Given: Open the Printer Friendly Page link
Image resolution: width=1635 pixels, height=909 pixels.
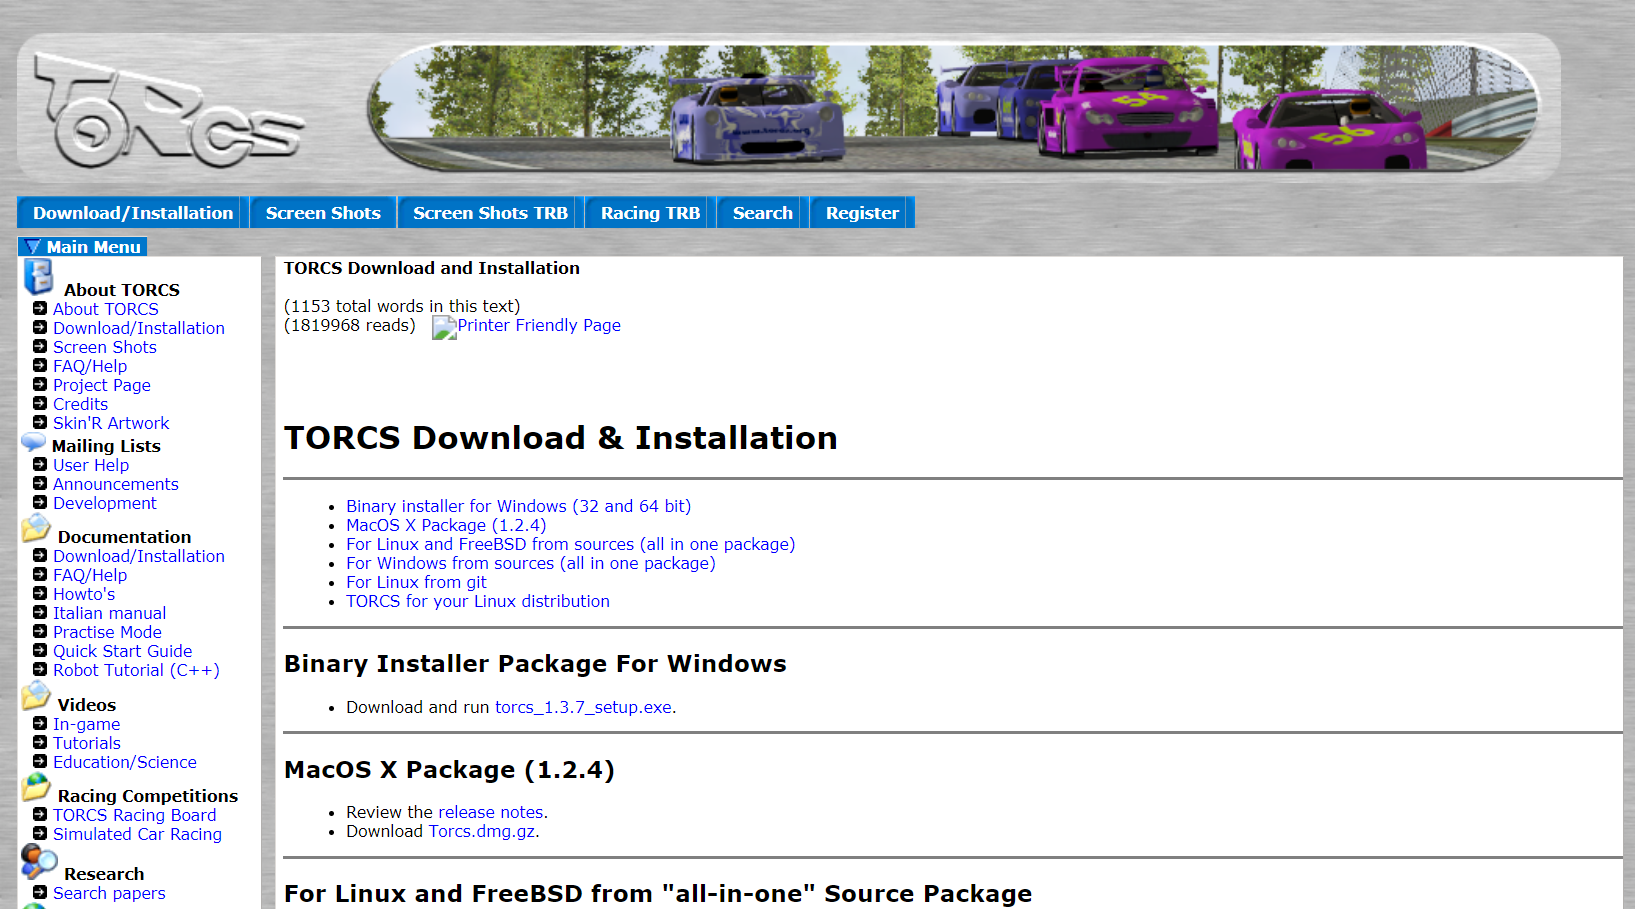Looking at the screenshot, I should (x=539, y=325).
